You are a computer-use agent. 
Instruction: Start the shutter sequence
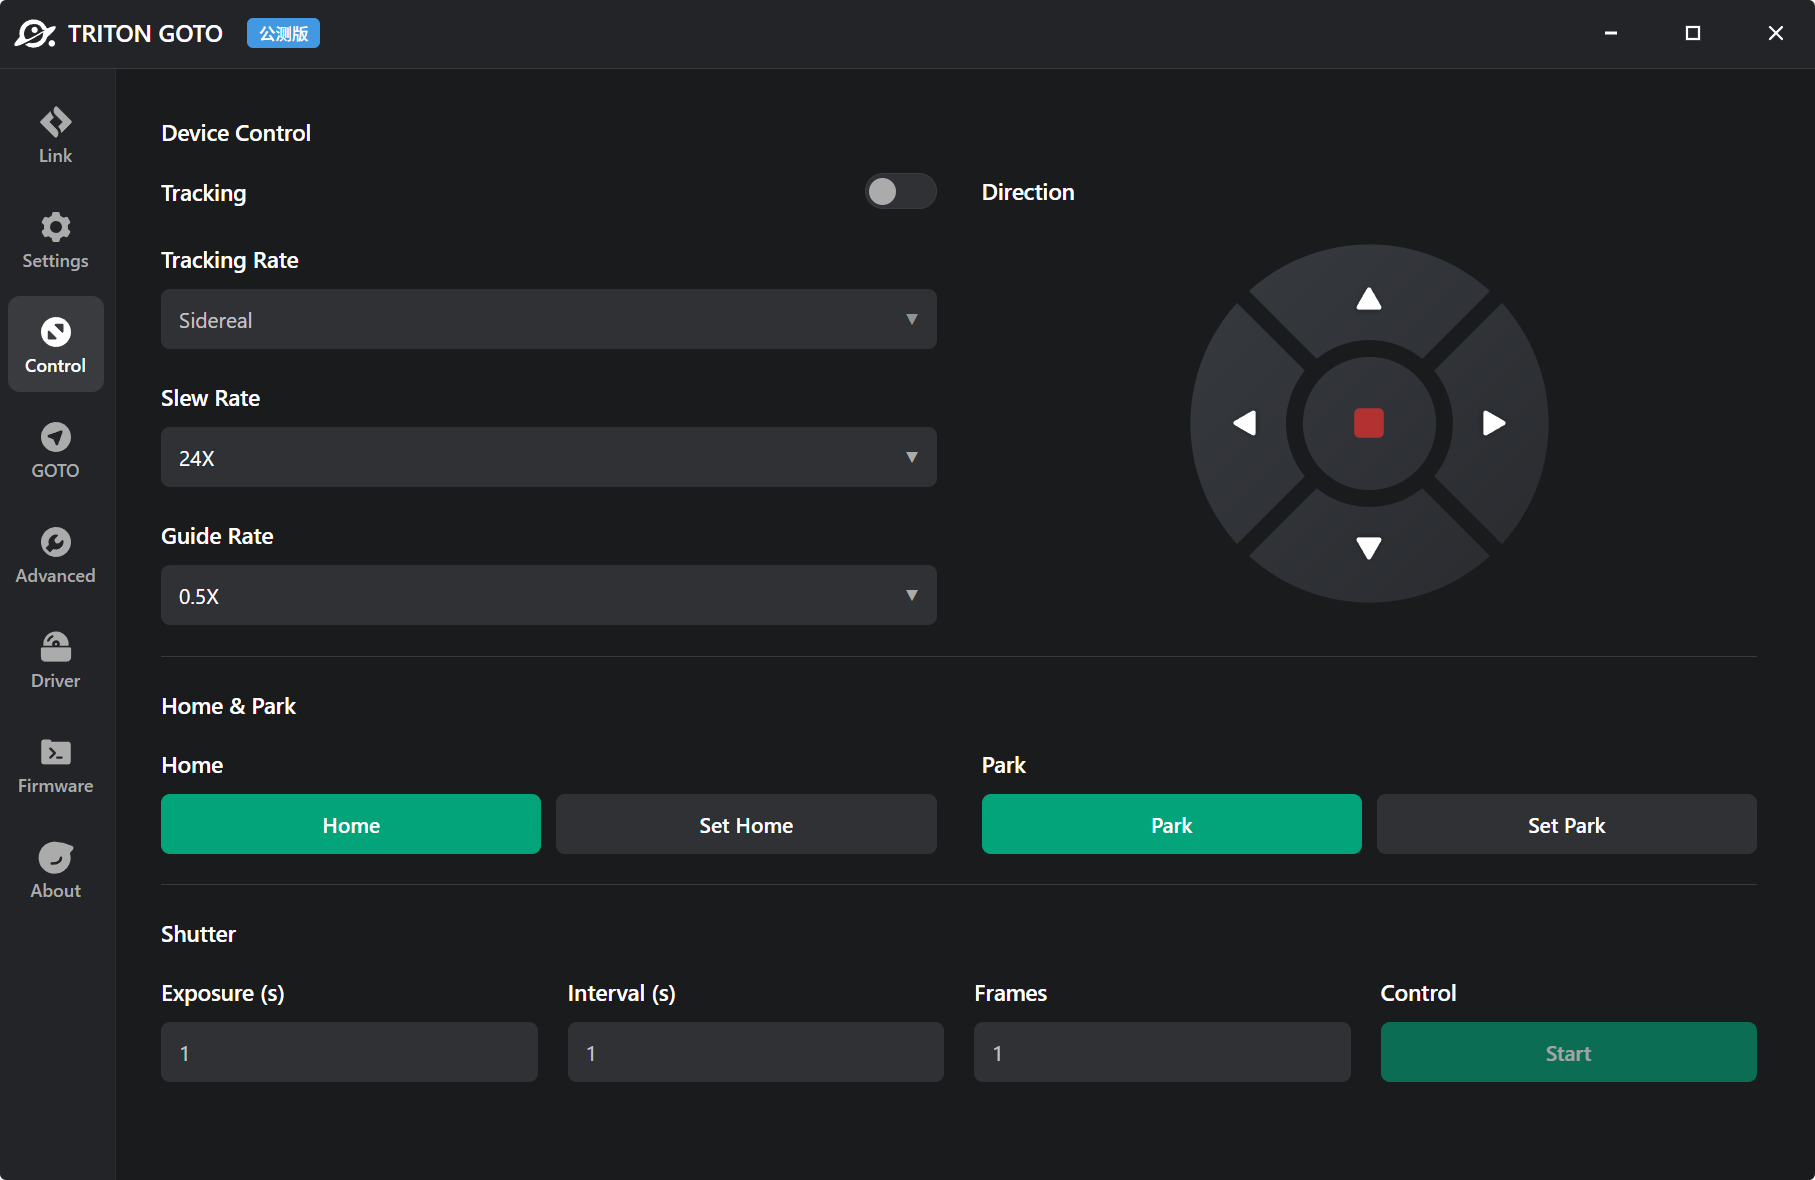coord(1567,1053)
